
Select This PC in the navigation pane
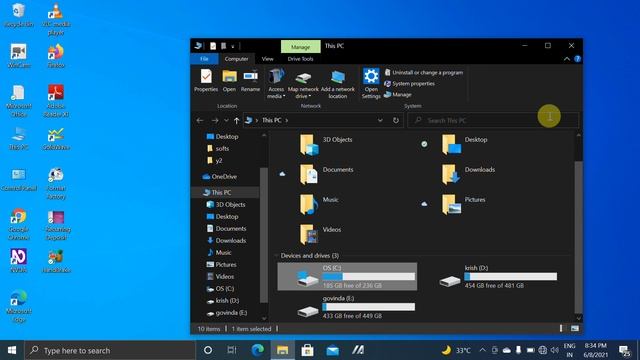point(221,192)
